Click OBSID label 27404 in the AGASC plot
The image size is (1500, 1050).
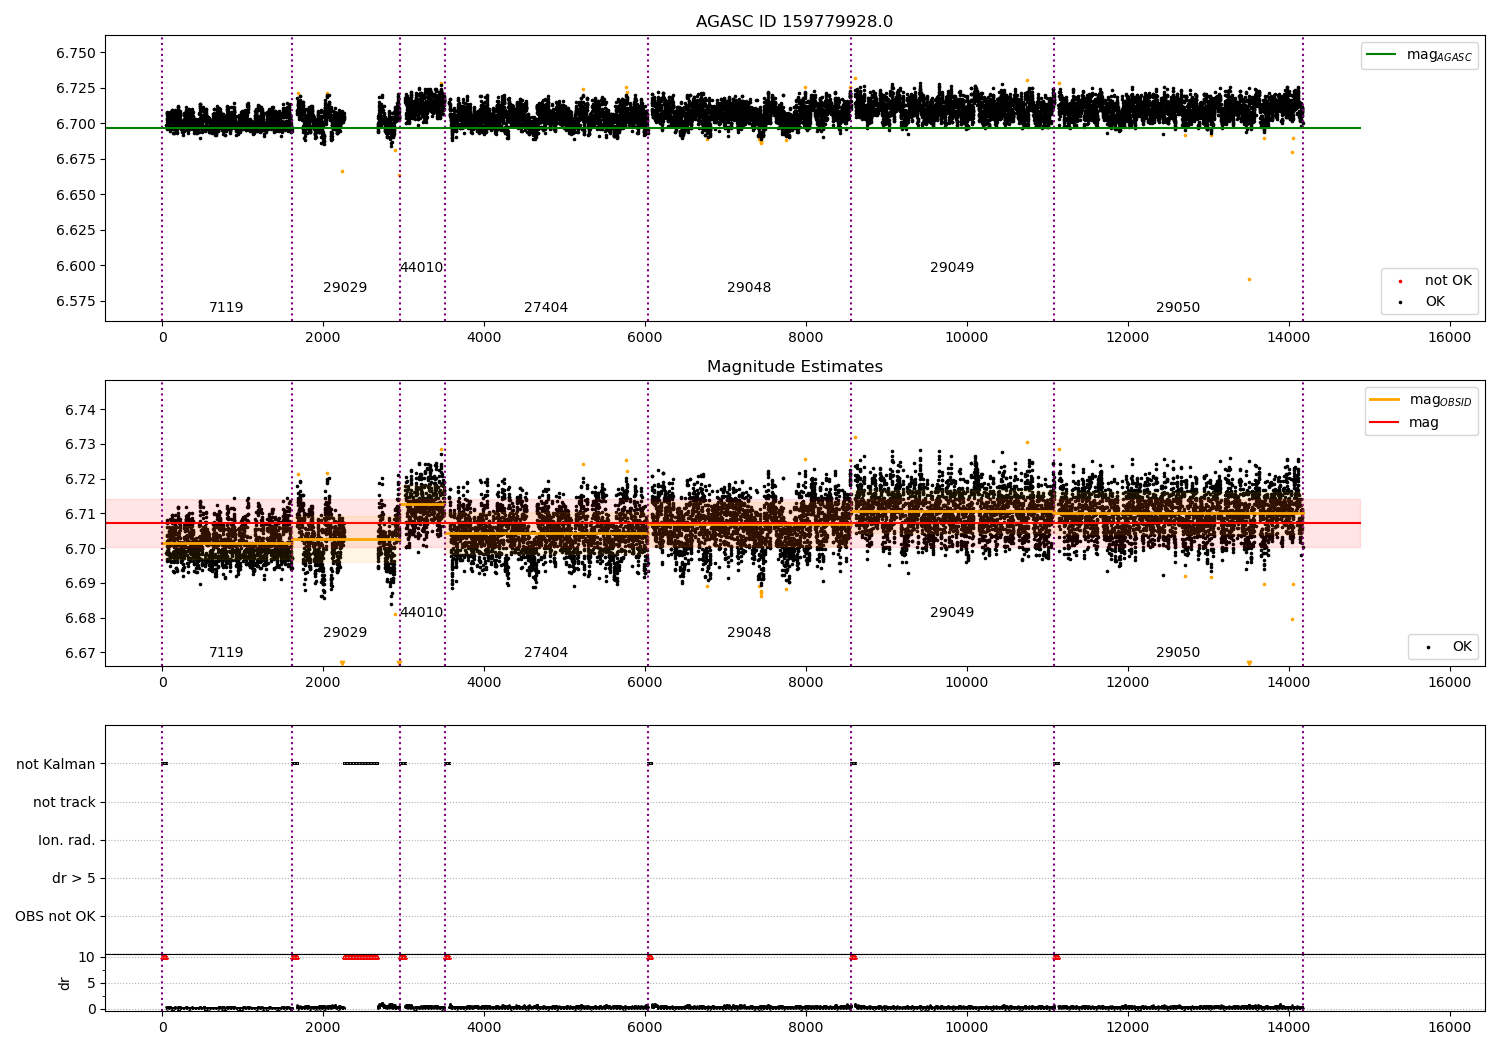coord(546,308)
